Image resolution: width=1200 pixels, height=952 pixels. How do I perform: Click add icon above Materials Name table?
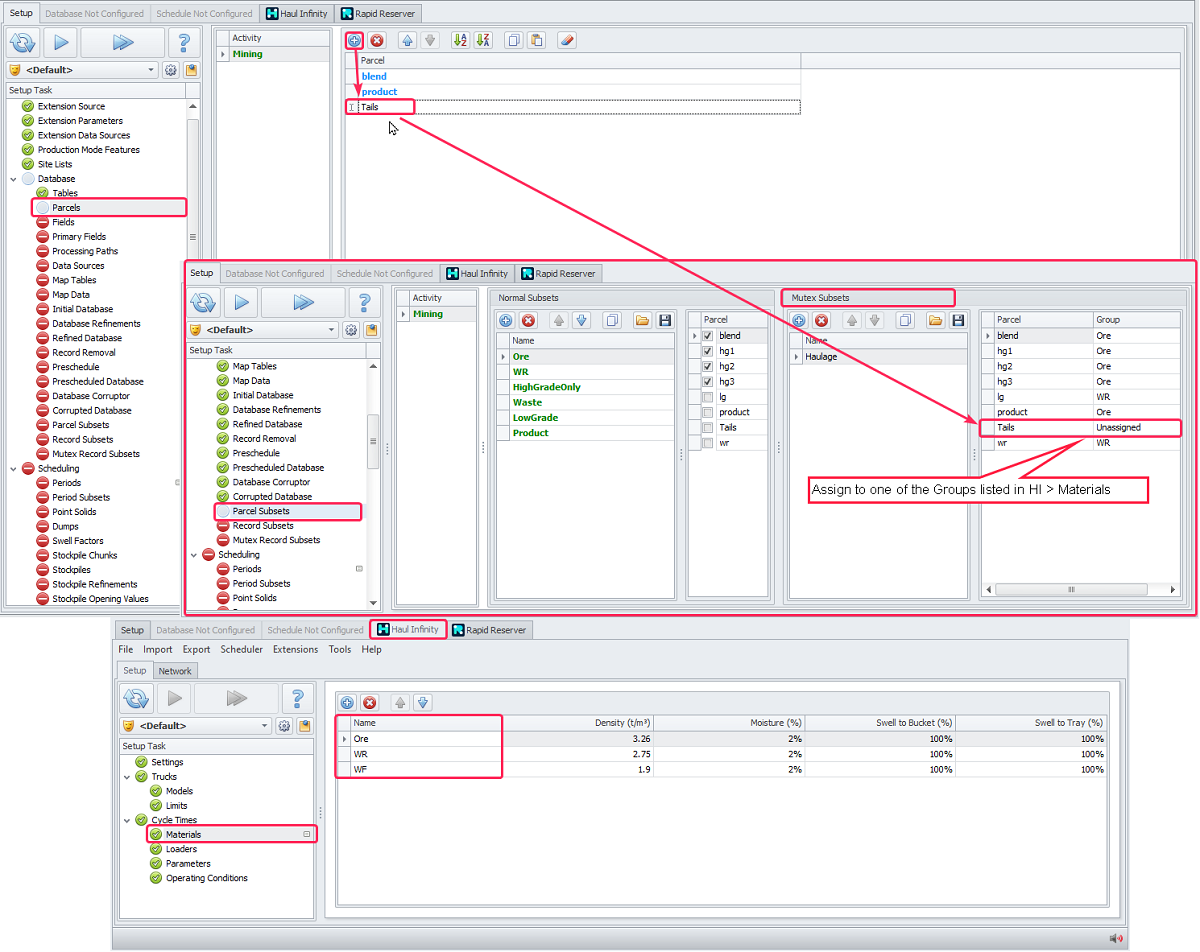click(x=347, y=703)
